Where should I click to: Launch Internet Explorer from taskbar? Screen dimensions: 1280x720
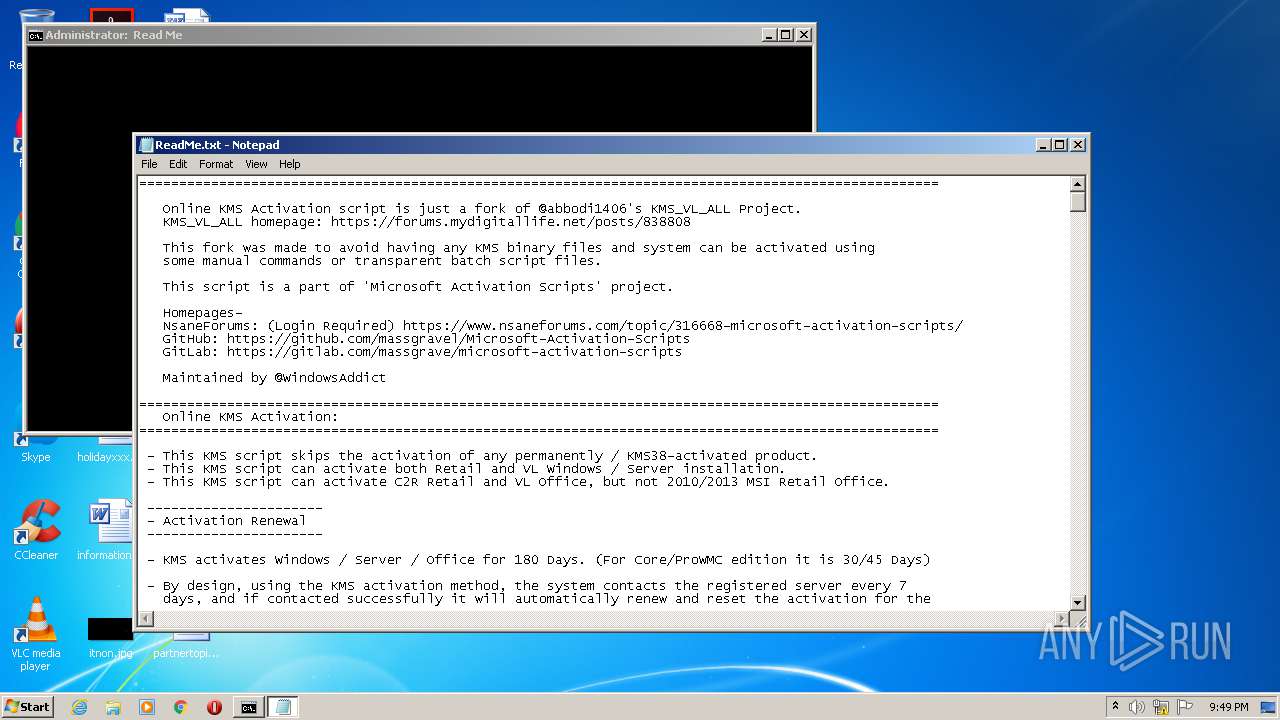click(x=79, y=707)
